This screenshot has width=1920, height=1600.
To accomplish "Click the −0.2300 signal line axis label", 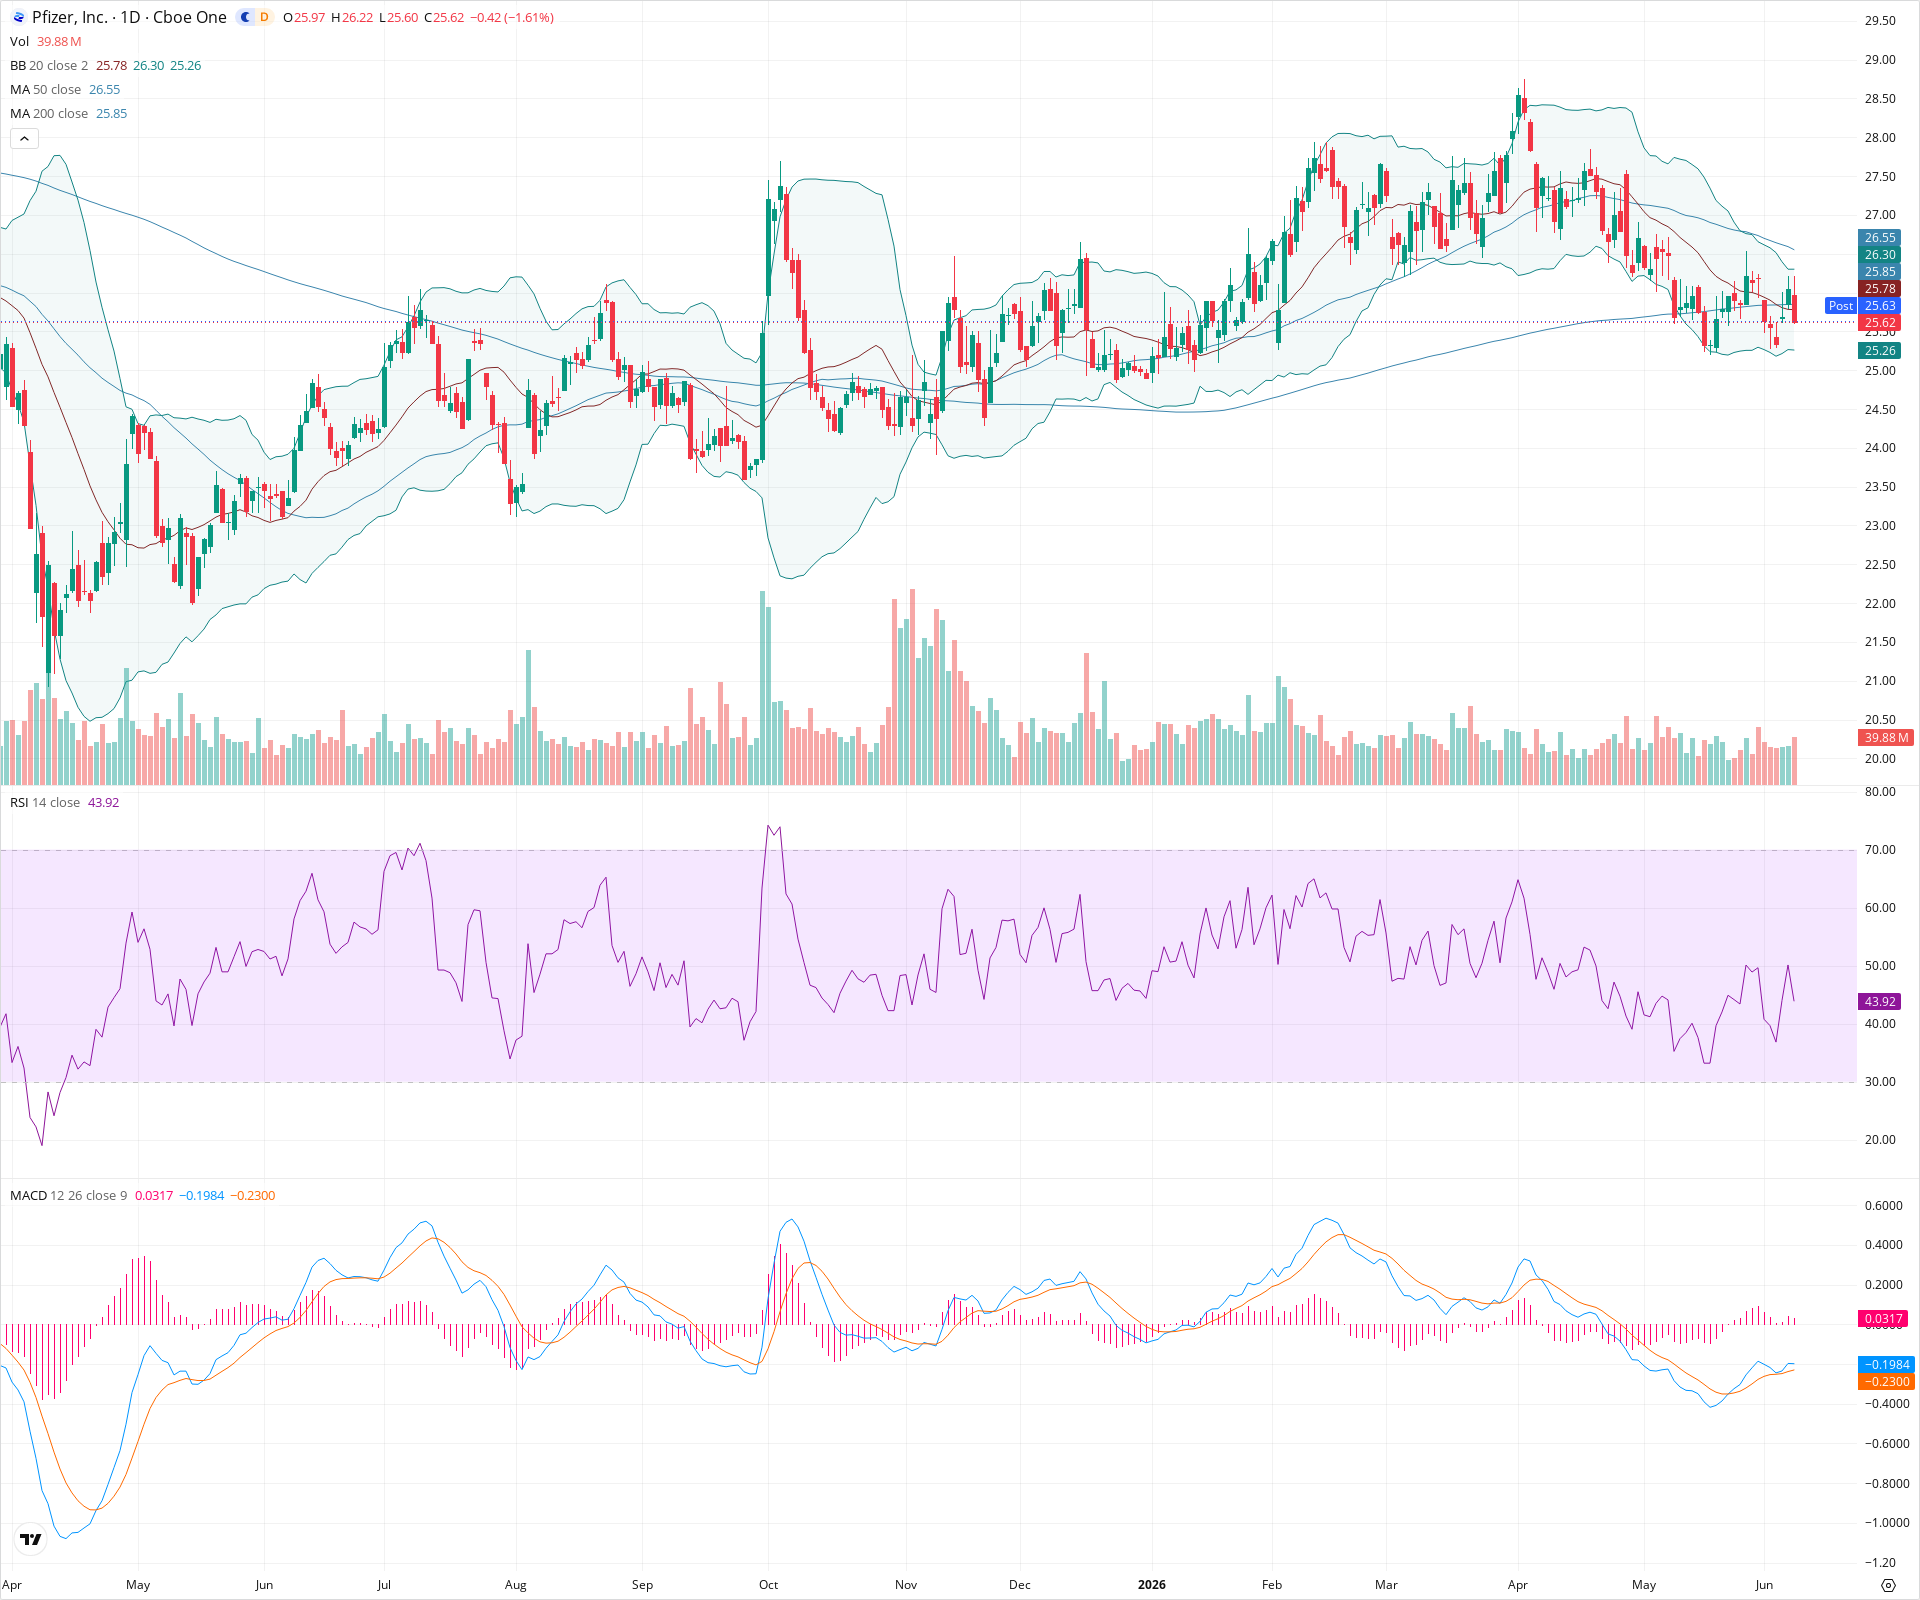I will click(x=1886, y=1381).
